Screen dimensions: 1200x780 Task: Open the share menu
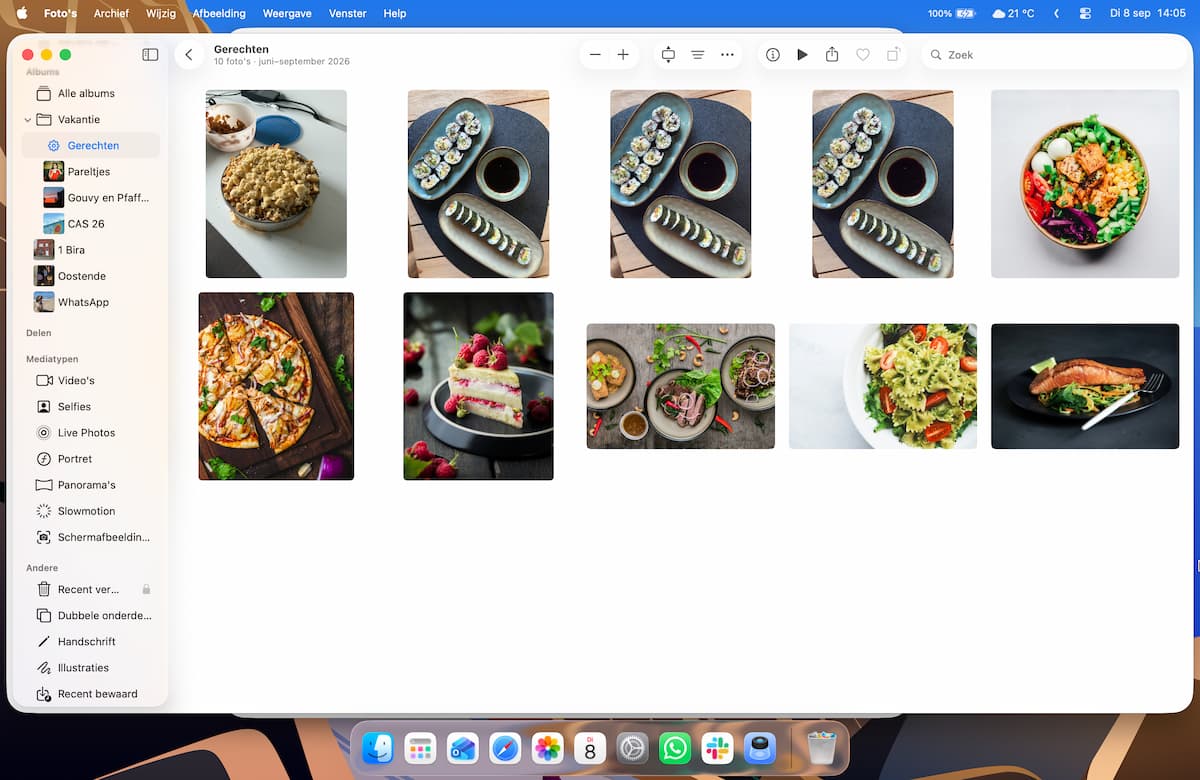[832, 55]
